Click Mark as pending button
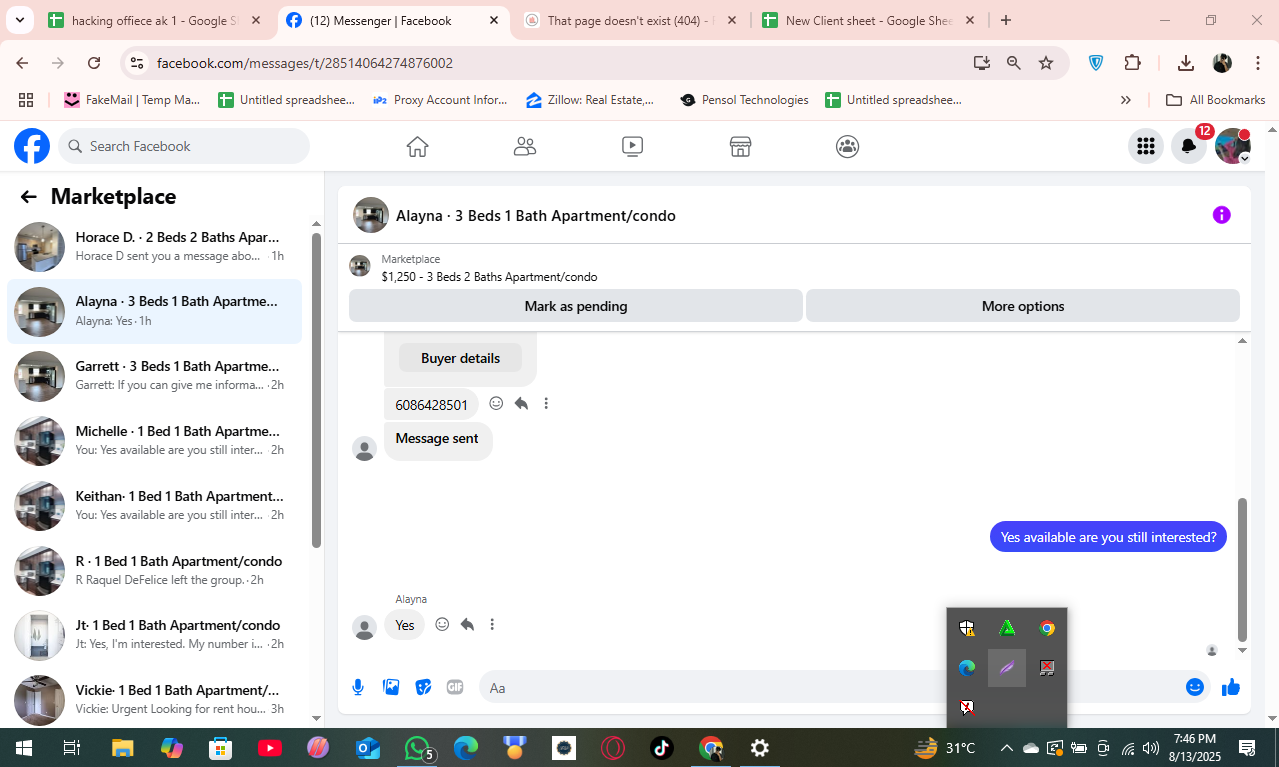1279x767 pixels. pos(576,306)
